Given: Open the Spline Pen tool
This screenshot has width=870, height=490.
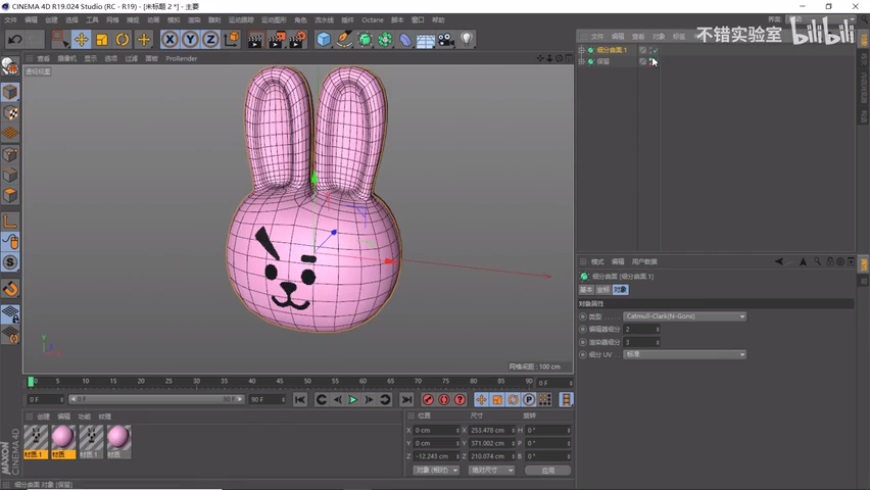Looking at the screenshot, I should pos(344,39).
